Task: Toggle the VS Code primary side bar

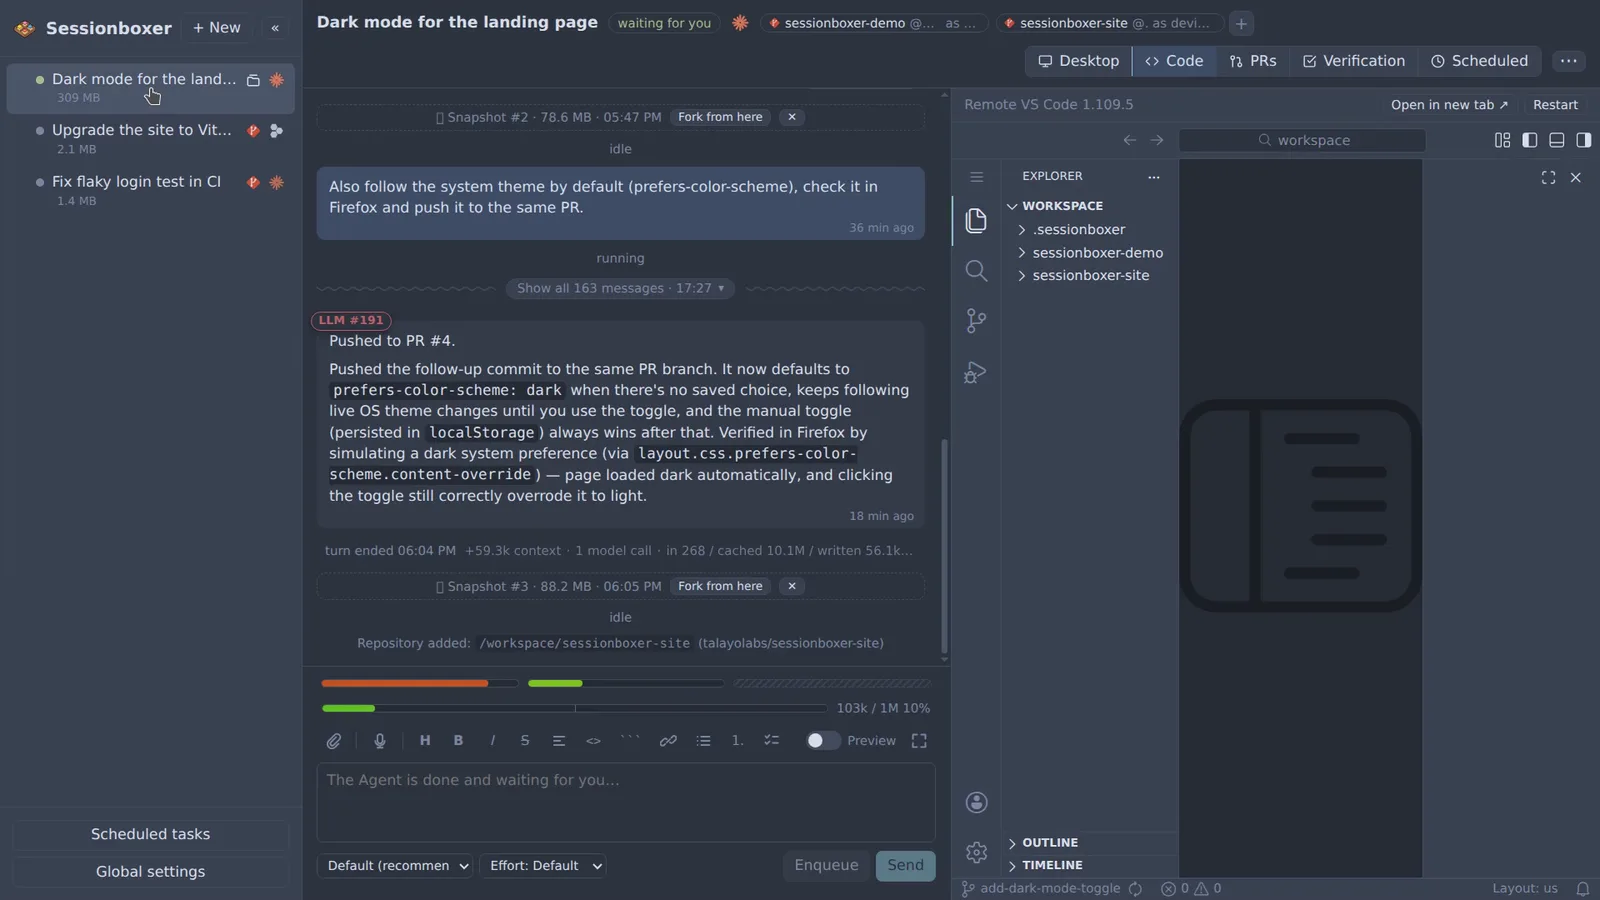Action: [1530, 140]
